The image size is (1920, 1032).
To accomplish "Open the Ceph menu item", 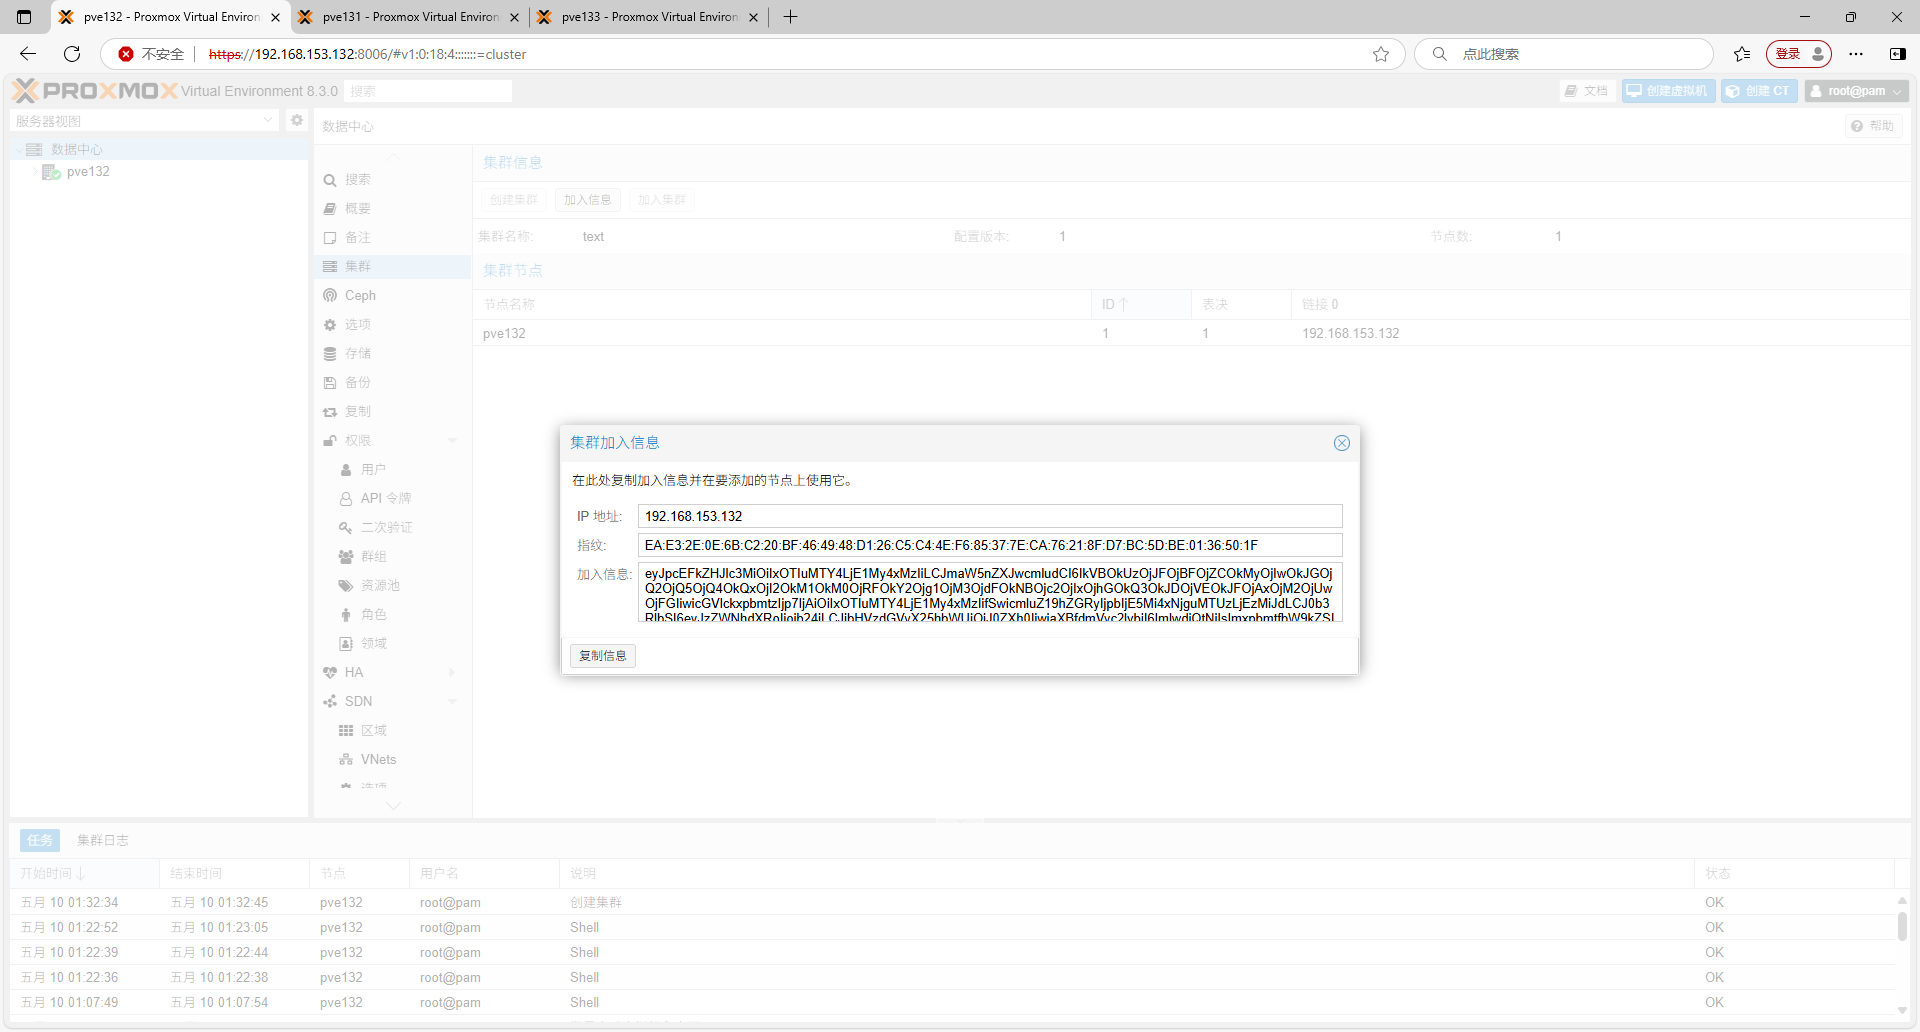I will point(392,296).
